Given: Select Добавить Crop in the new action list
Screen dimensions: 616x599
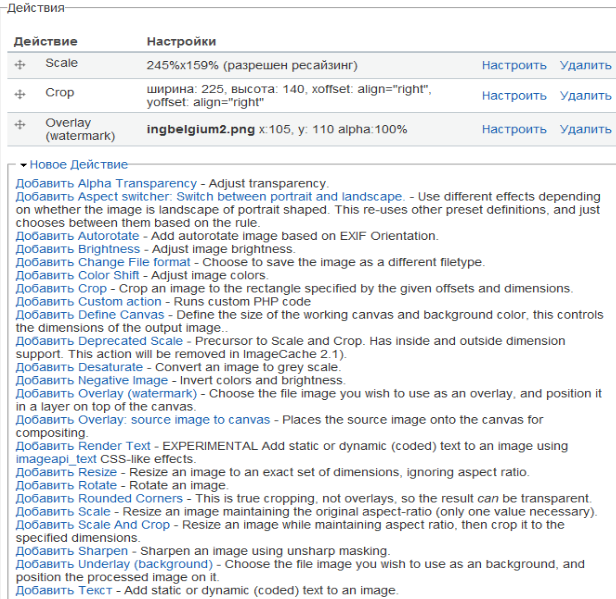Looking at the screenshot, I should [x=61, y=288].
